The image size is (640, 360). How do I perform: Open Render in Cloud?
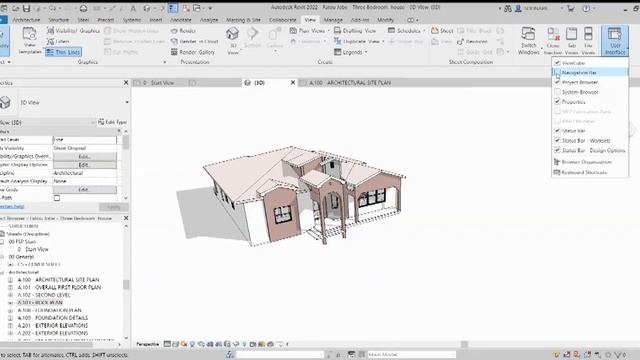pyautogui.click(x=195, y=41)
